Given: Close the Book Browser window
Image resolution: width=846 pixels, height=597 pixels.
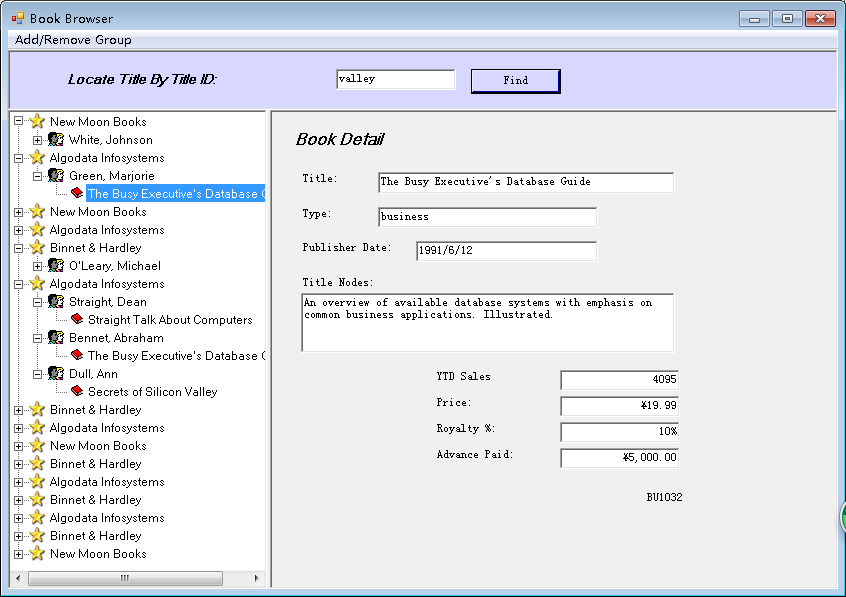Looking at the screenshot, I should tap(820, 19).
